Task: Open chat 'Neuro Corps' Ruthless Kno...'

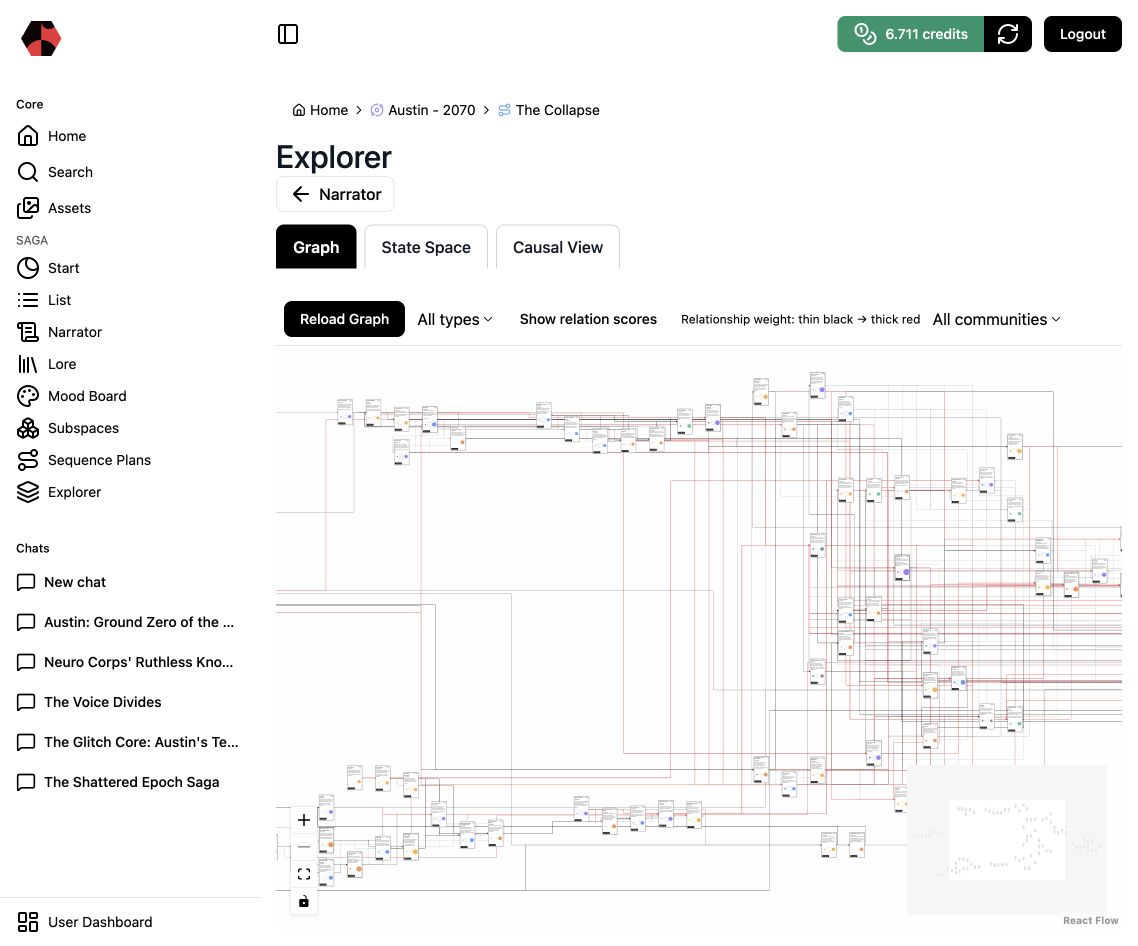Action: tap(139, 662)
